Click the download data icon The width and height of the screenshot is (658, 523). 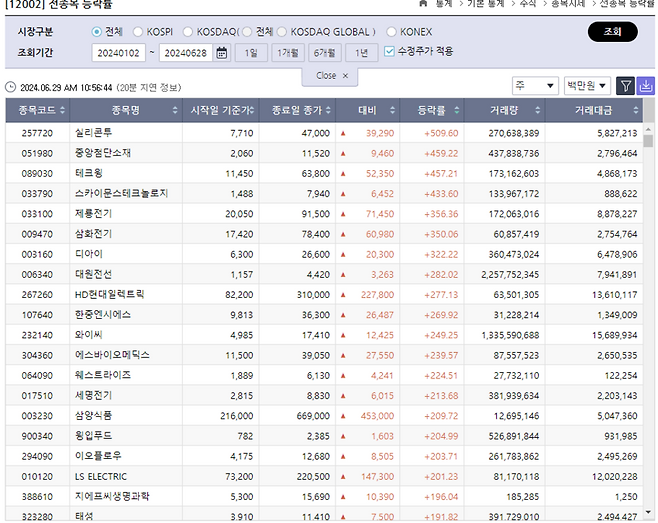click(646, 87)
